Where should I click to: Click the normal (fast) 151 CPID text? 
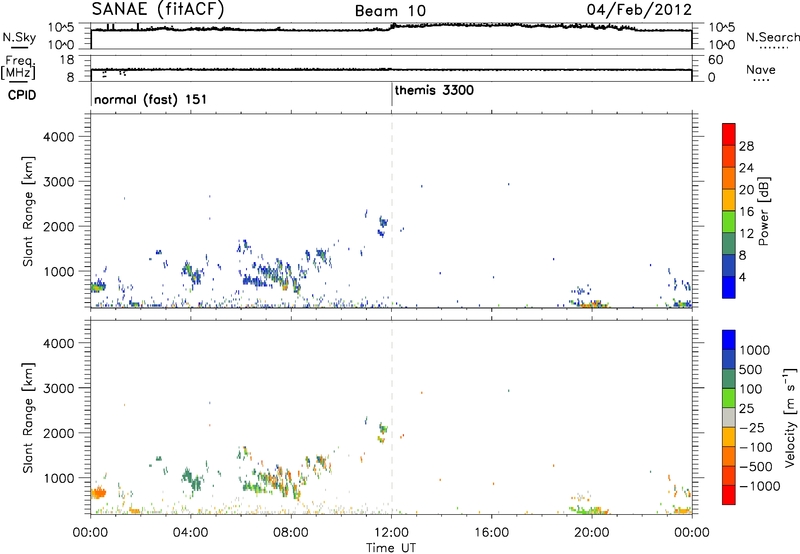[x=151, y=99]
